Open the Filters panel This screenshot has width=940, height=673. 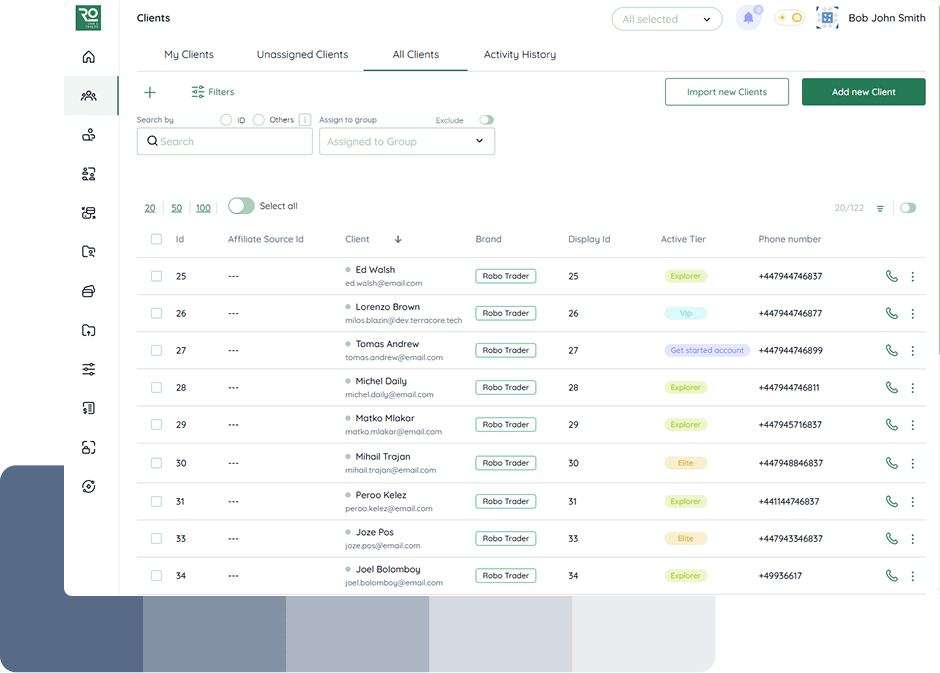(213, 92)
